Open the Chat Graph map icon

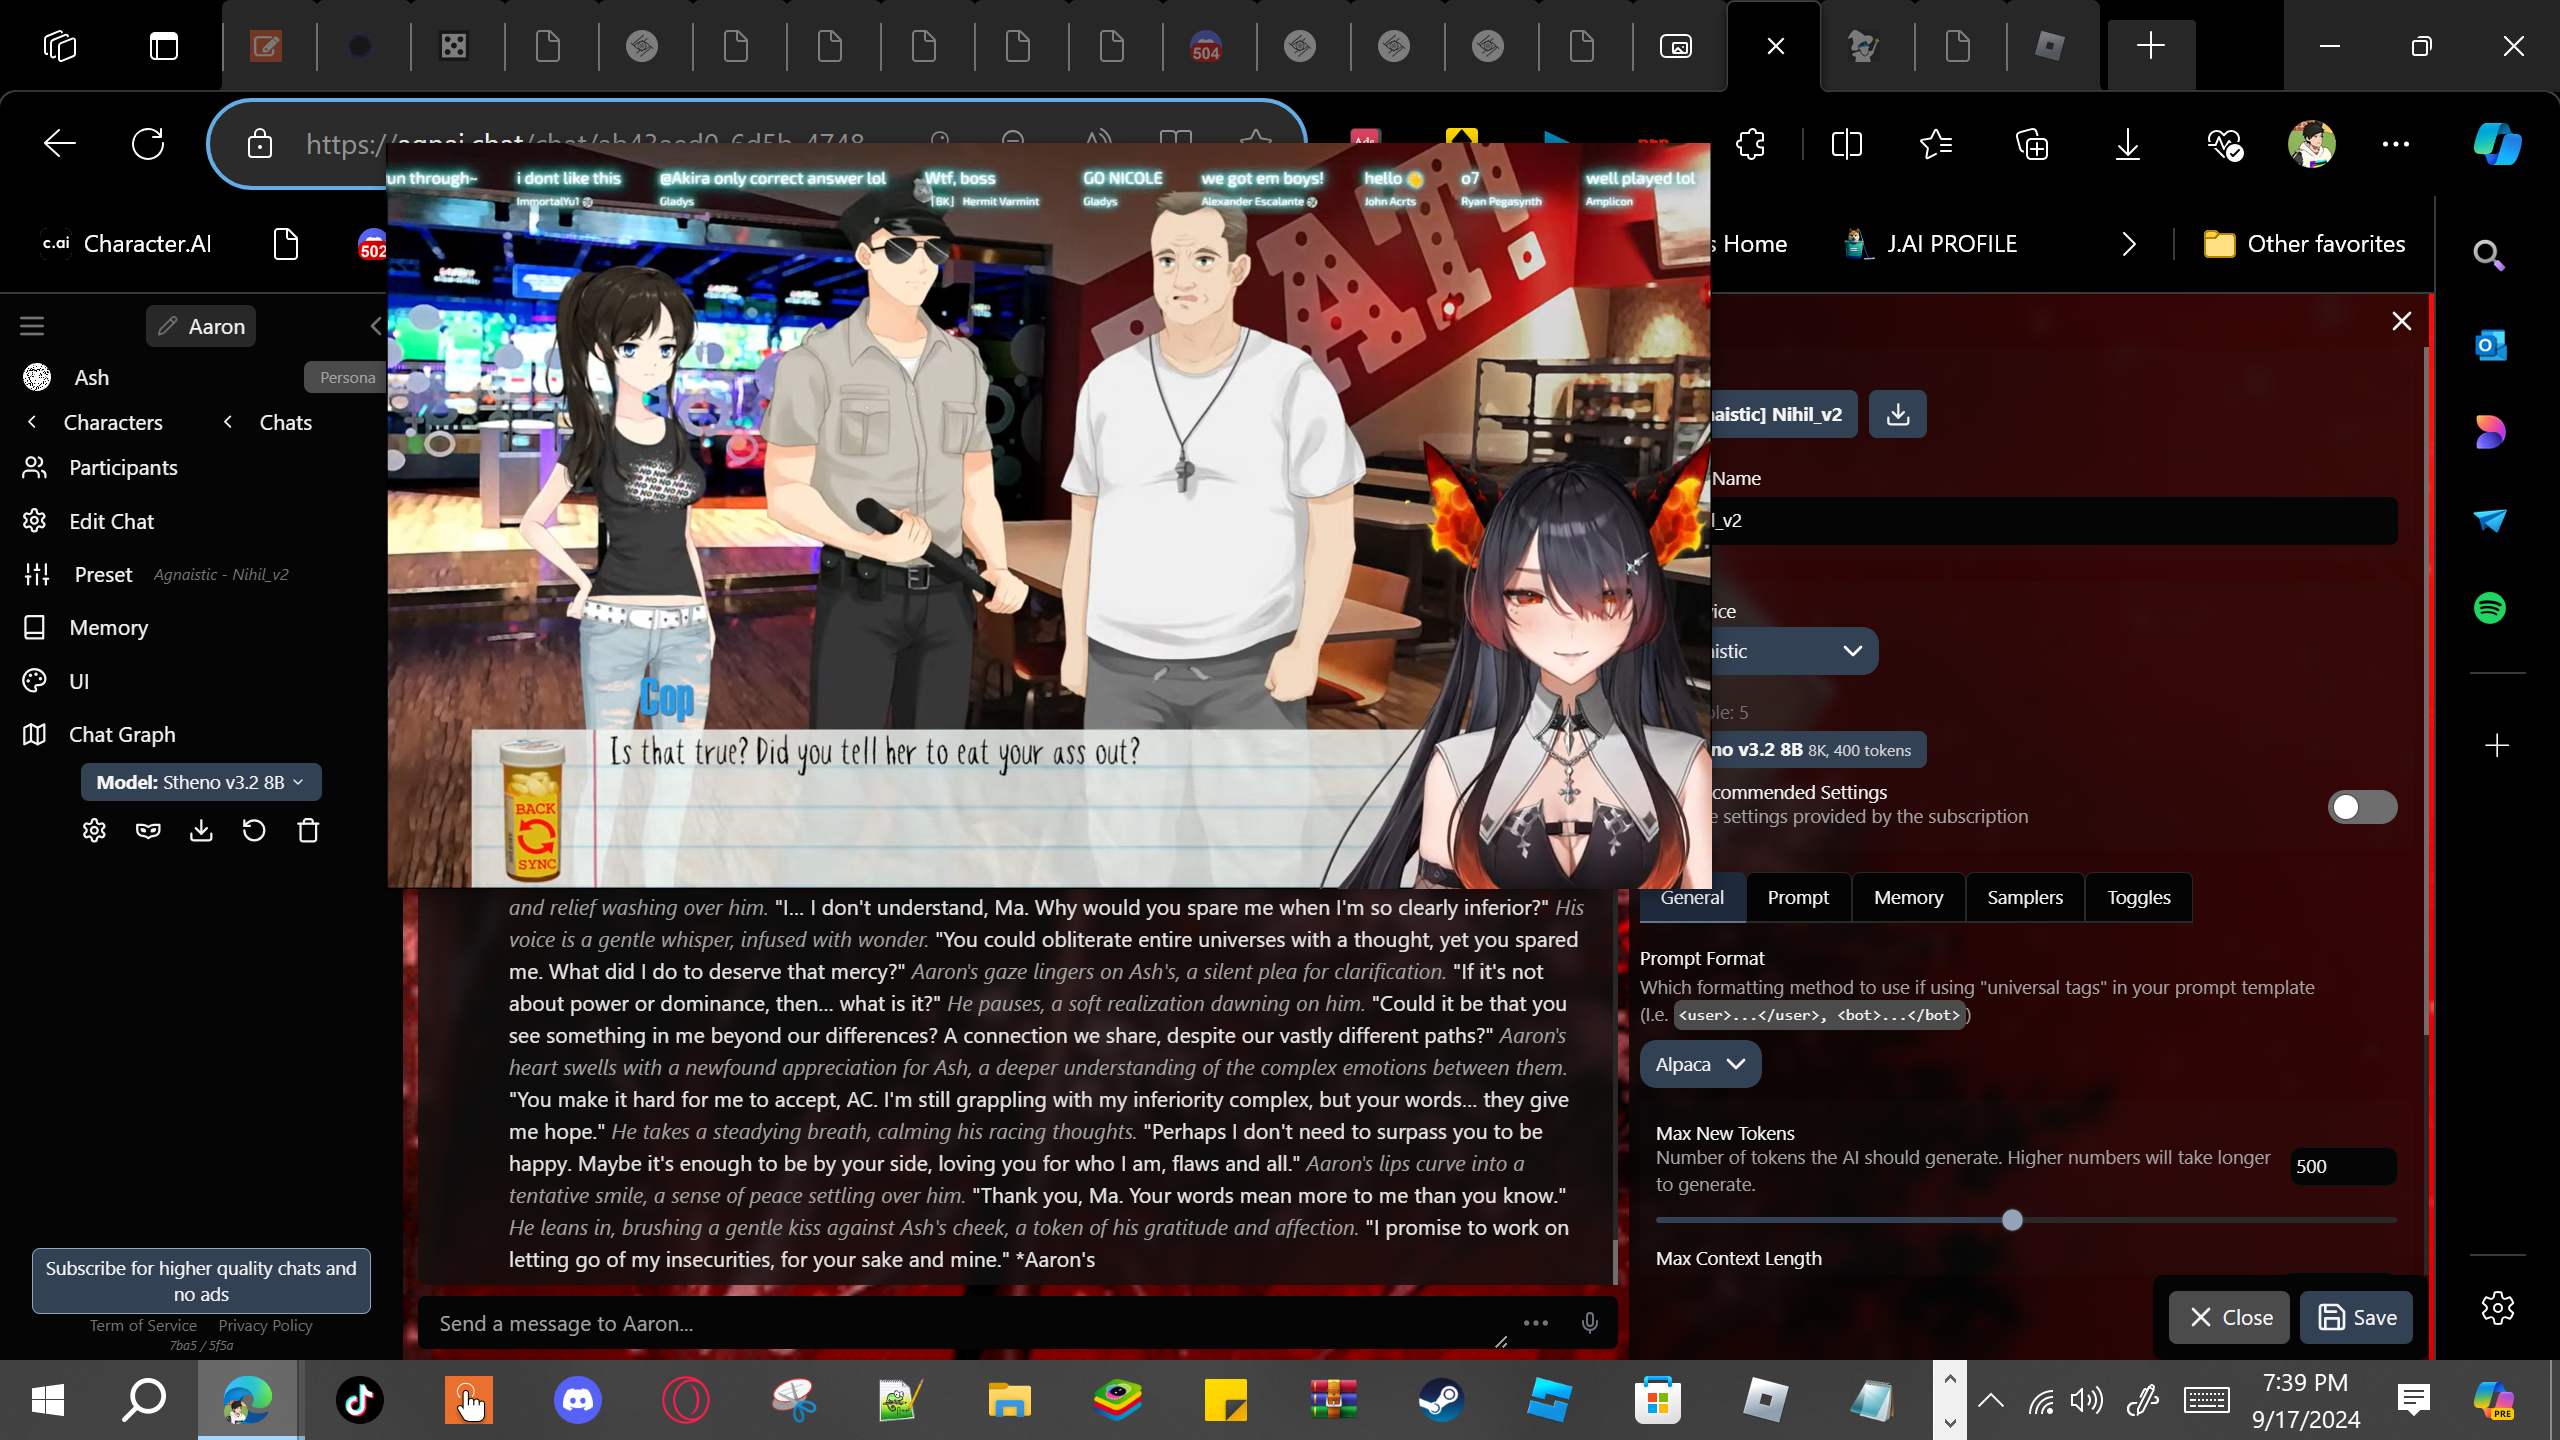coord(35,734)
